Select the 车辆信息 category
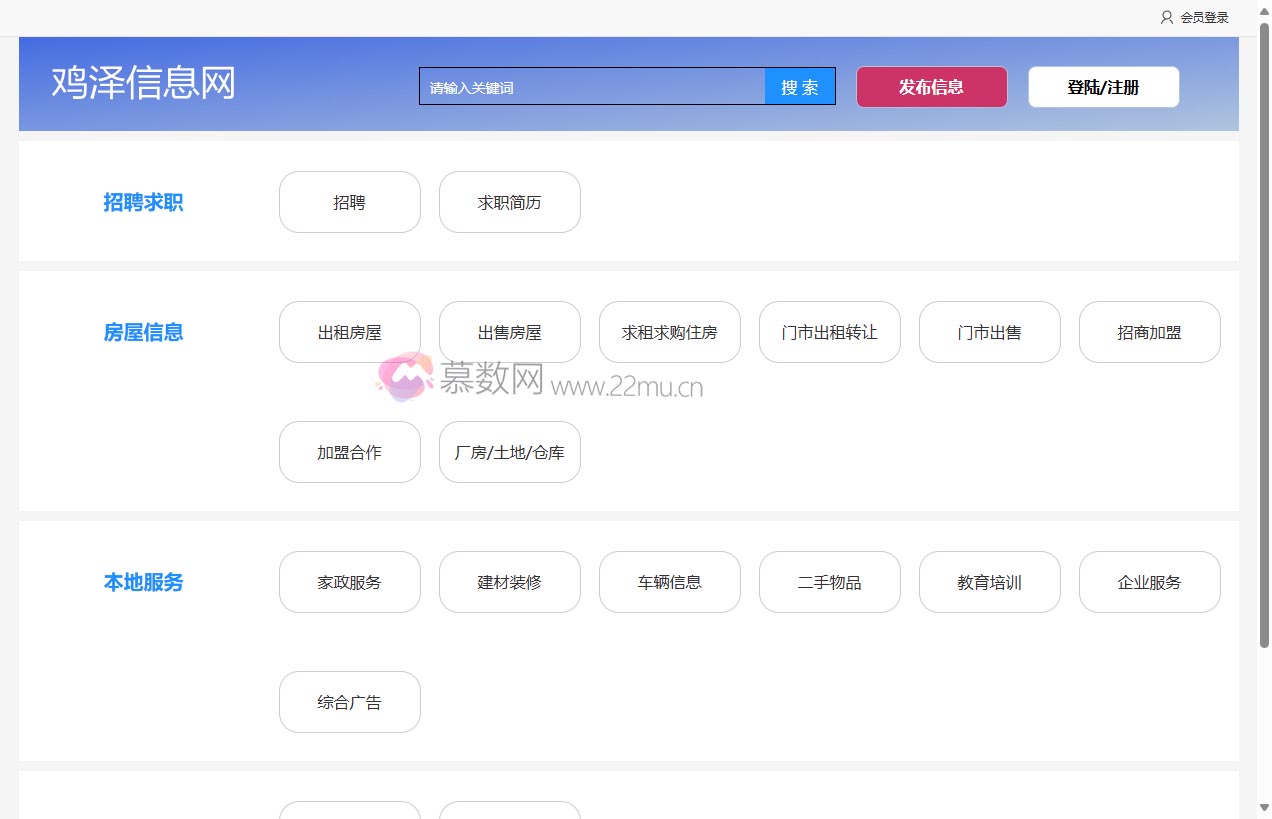This screenshot has width=1272, height=819. pos(669,582)
